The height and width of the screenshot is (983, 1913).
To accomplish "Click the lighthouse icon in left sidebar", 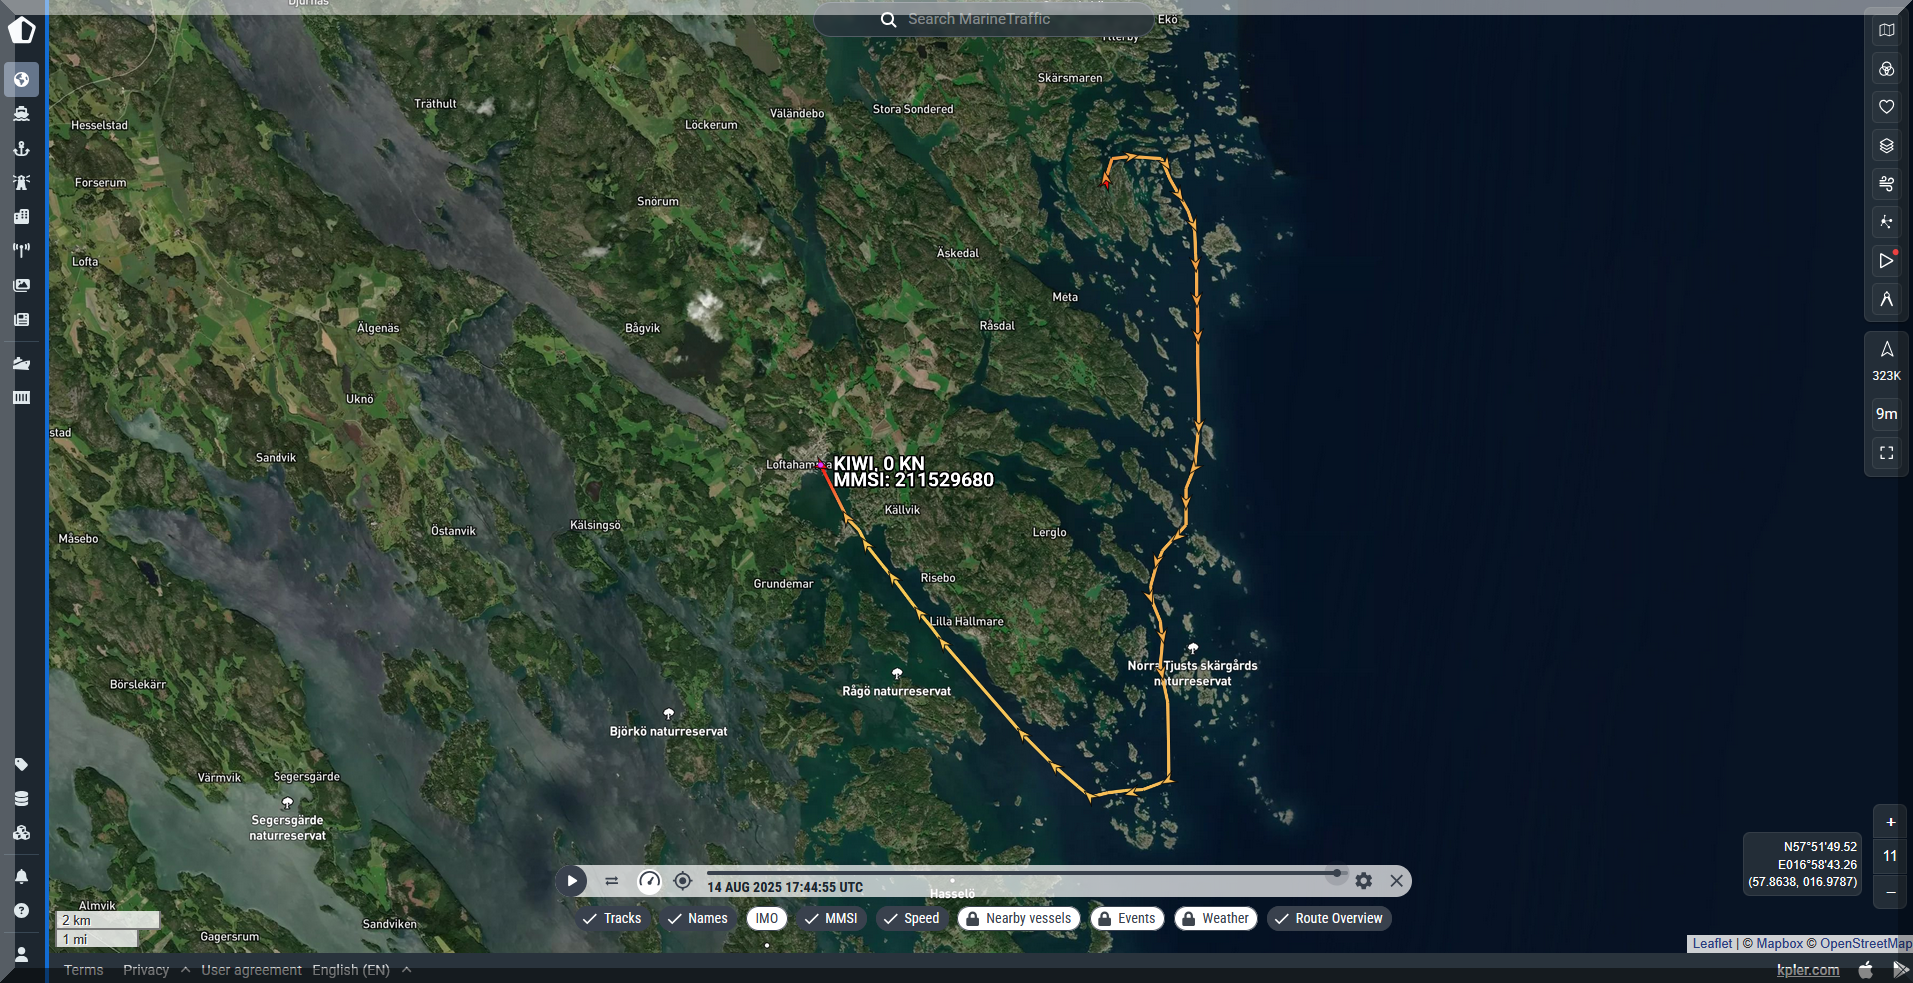I will (x=21, y=182).
